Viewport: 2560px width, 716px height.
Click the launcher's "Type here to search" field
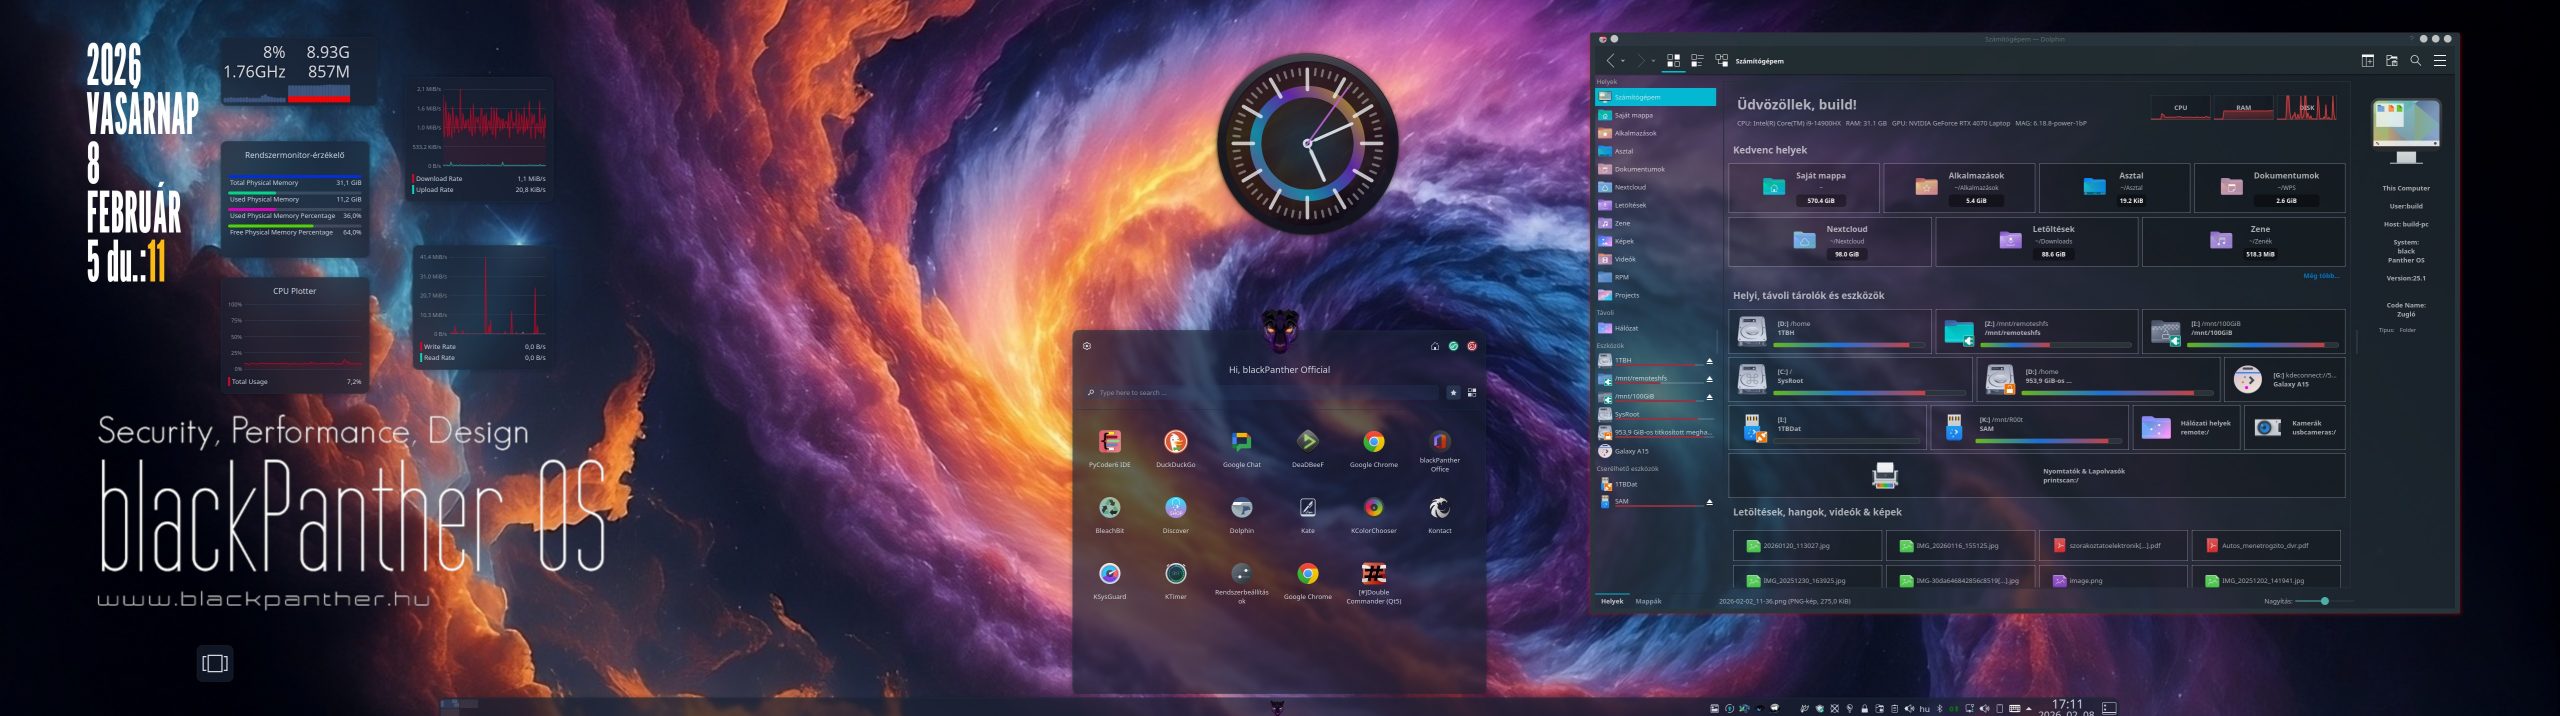click(1260, 393)
